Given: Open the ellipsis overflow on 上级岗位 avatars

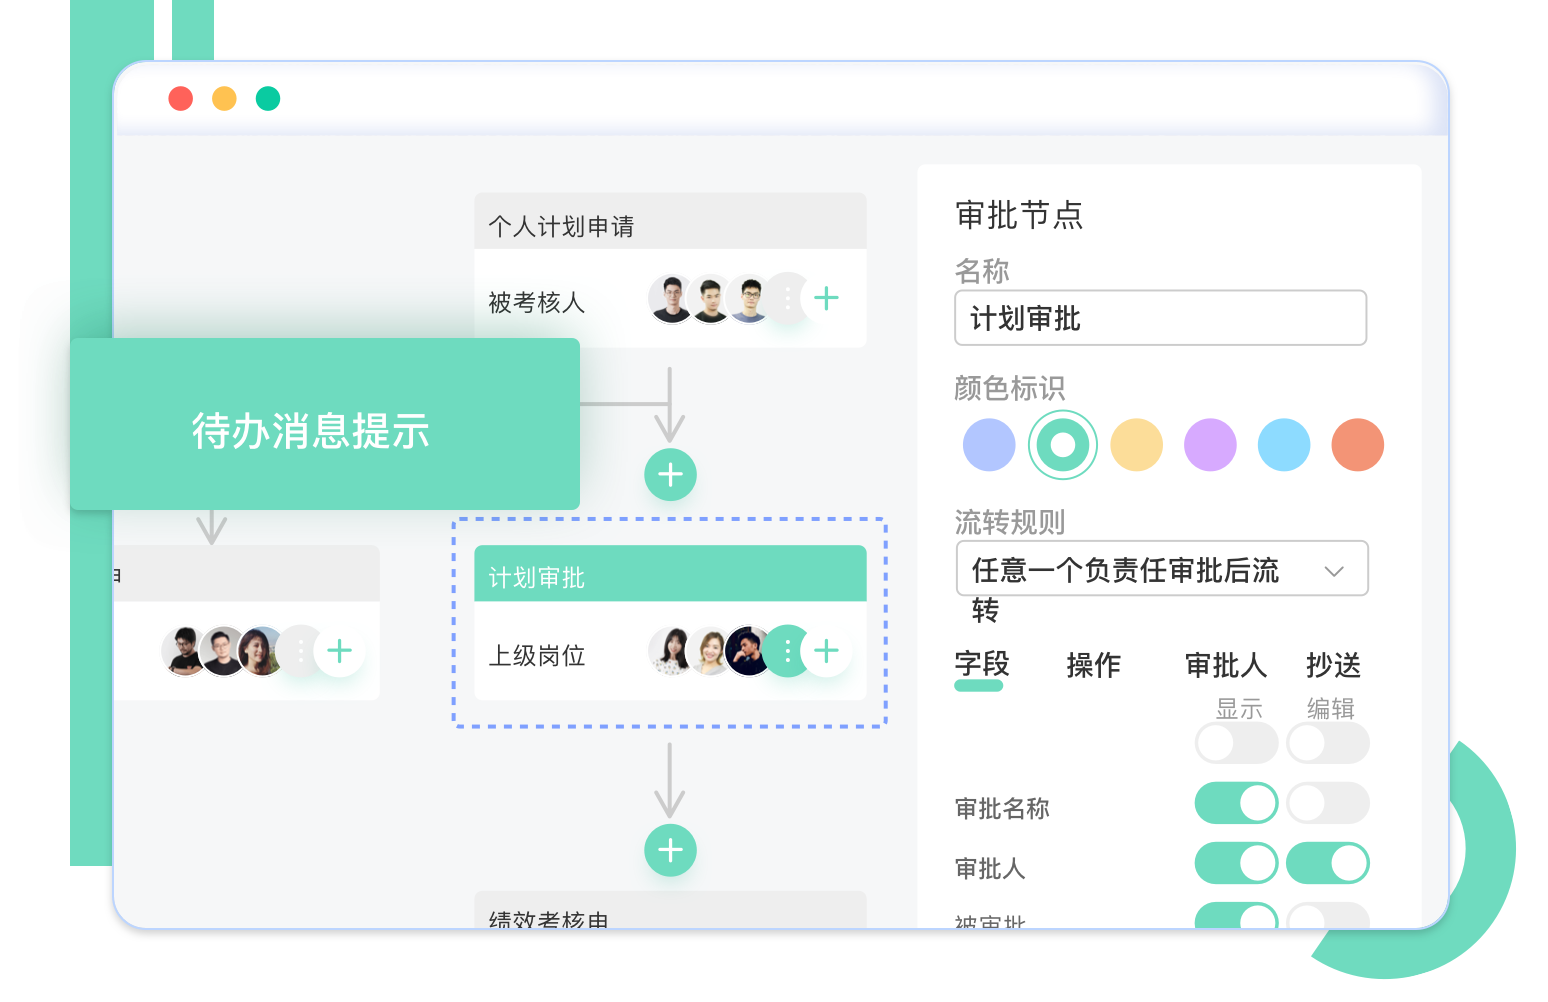Looking at the screenshot, I should click(x=786, y=652).
